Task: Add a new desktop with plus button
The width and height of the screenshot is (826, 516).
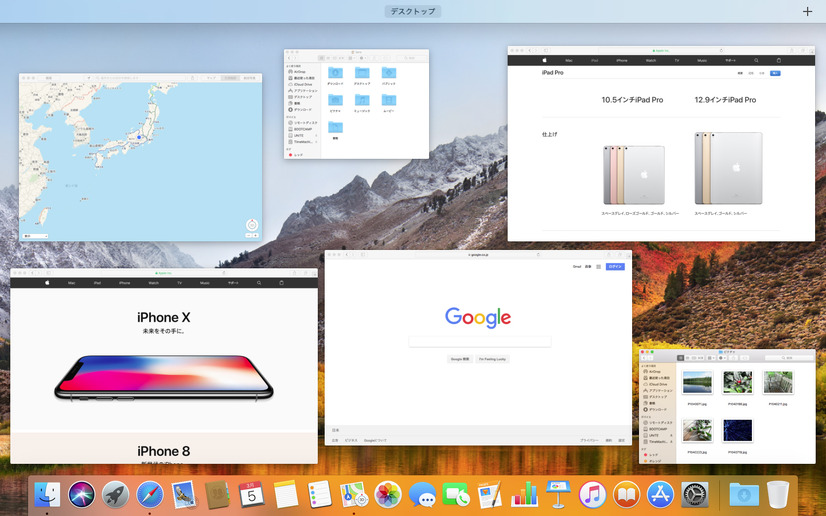Action: (807, 12)
